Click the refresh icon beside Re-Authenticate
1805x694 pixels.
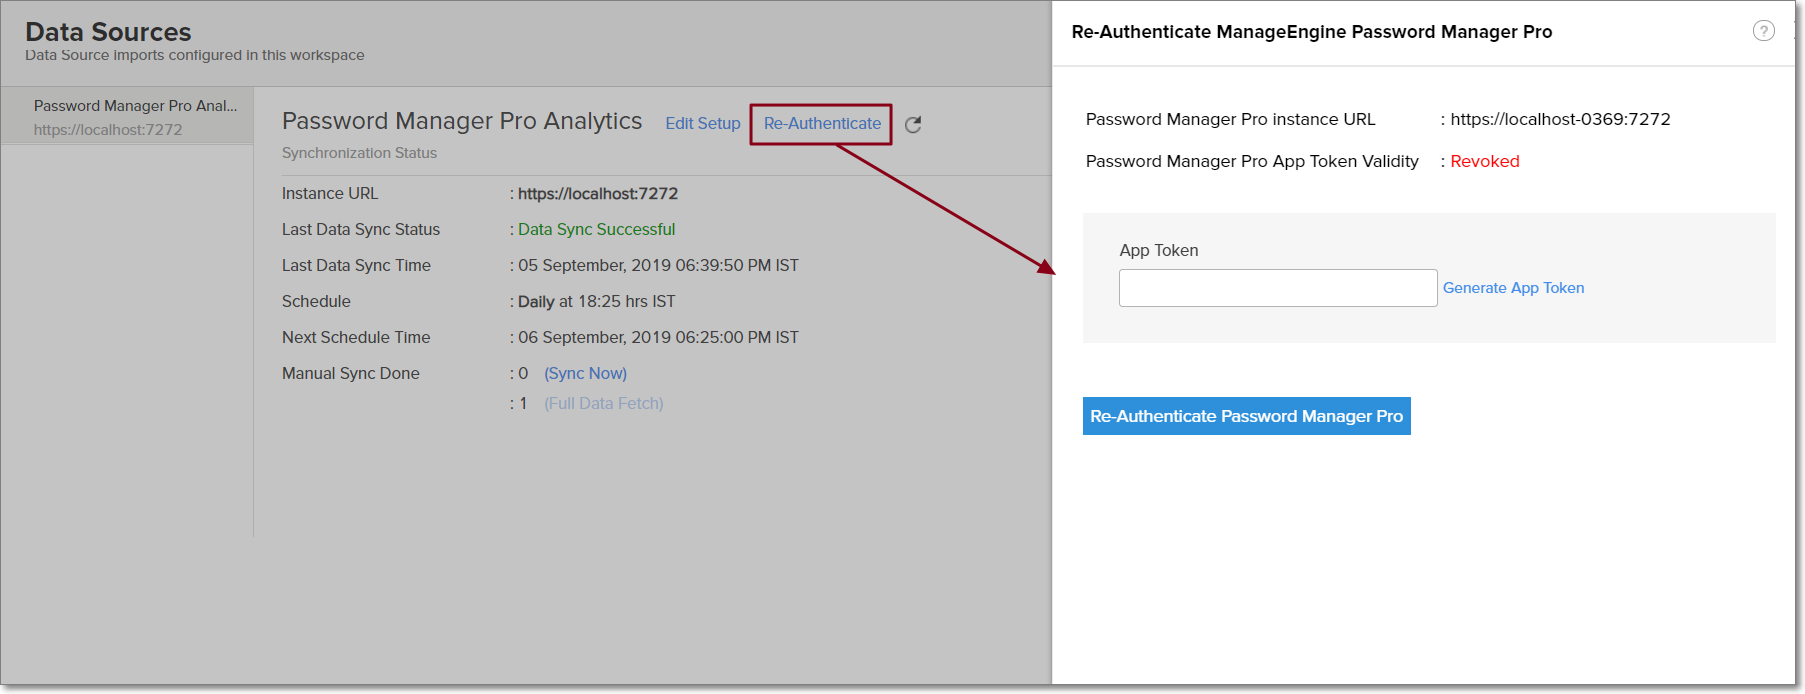[x=912, y=125]
